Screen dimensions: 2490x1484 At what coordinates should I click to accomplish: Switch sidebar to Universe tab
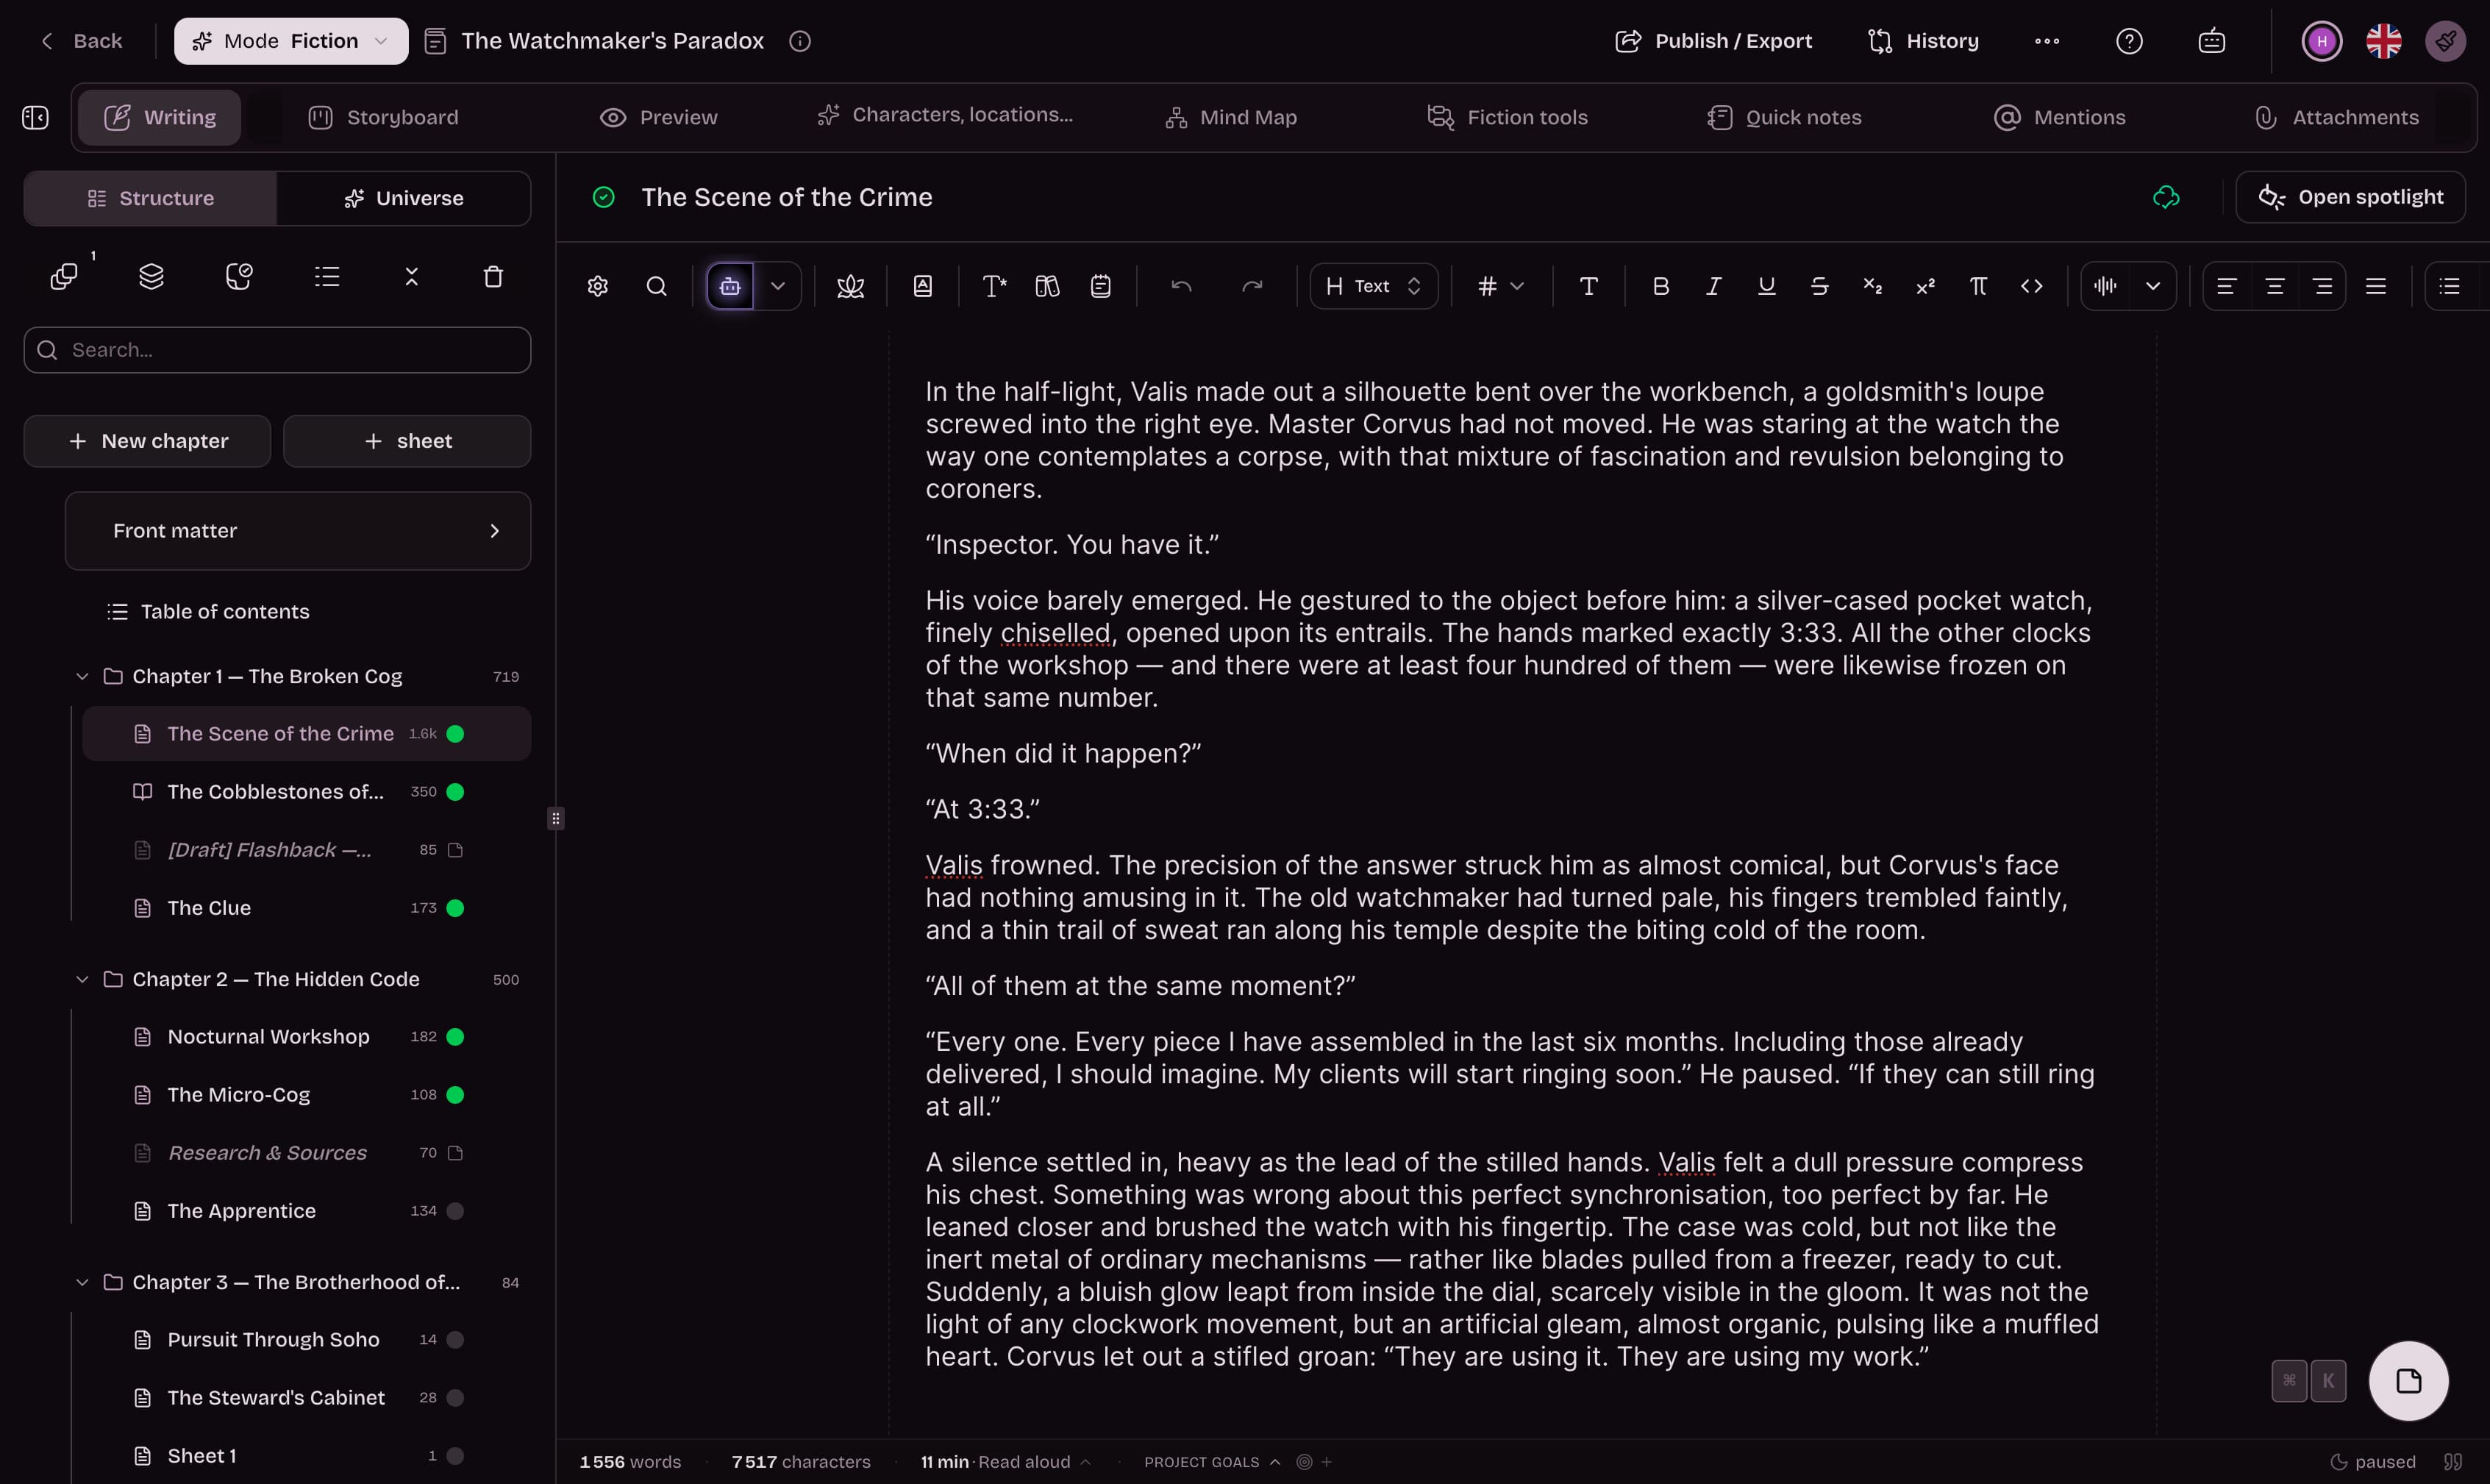404,198
